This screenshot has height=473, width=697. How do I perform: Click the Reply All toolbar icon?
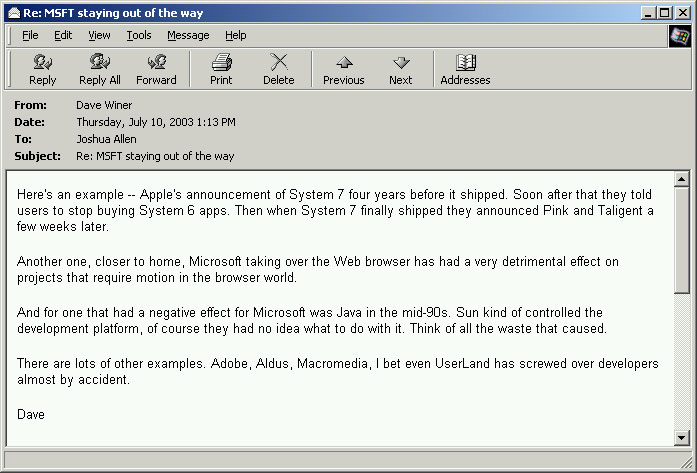click(99, 69)
